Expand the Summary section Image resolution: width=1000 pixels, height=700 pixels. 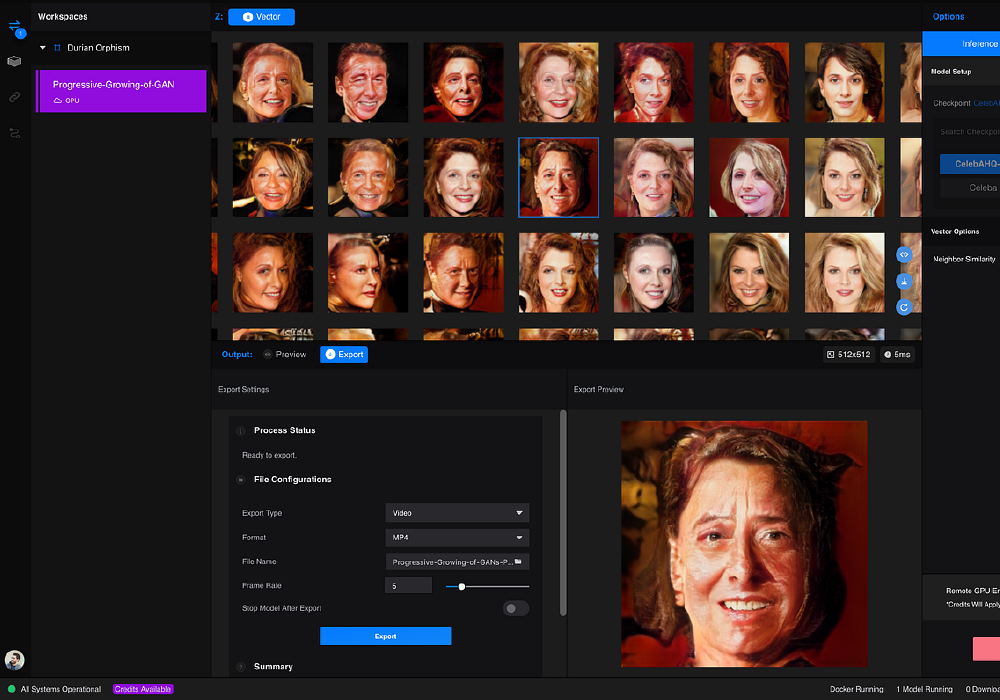click(x=273, y=666)
